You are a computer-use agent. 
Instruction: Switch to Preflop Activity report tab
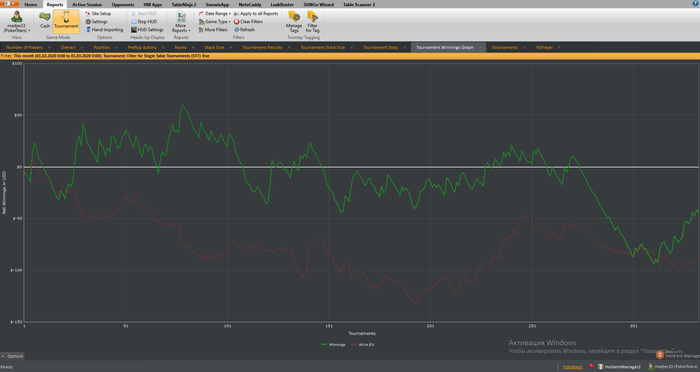142,47
